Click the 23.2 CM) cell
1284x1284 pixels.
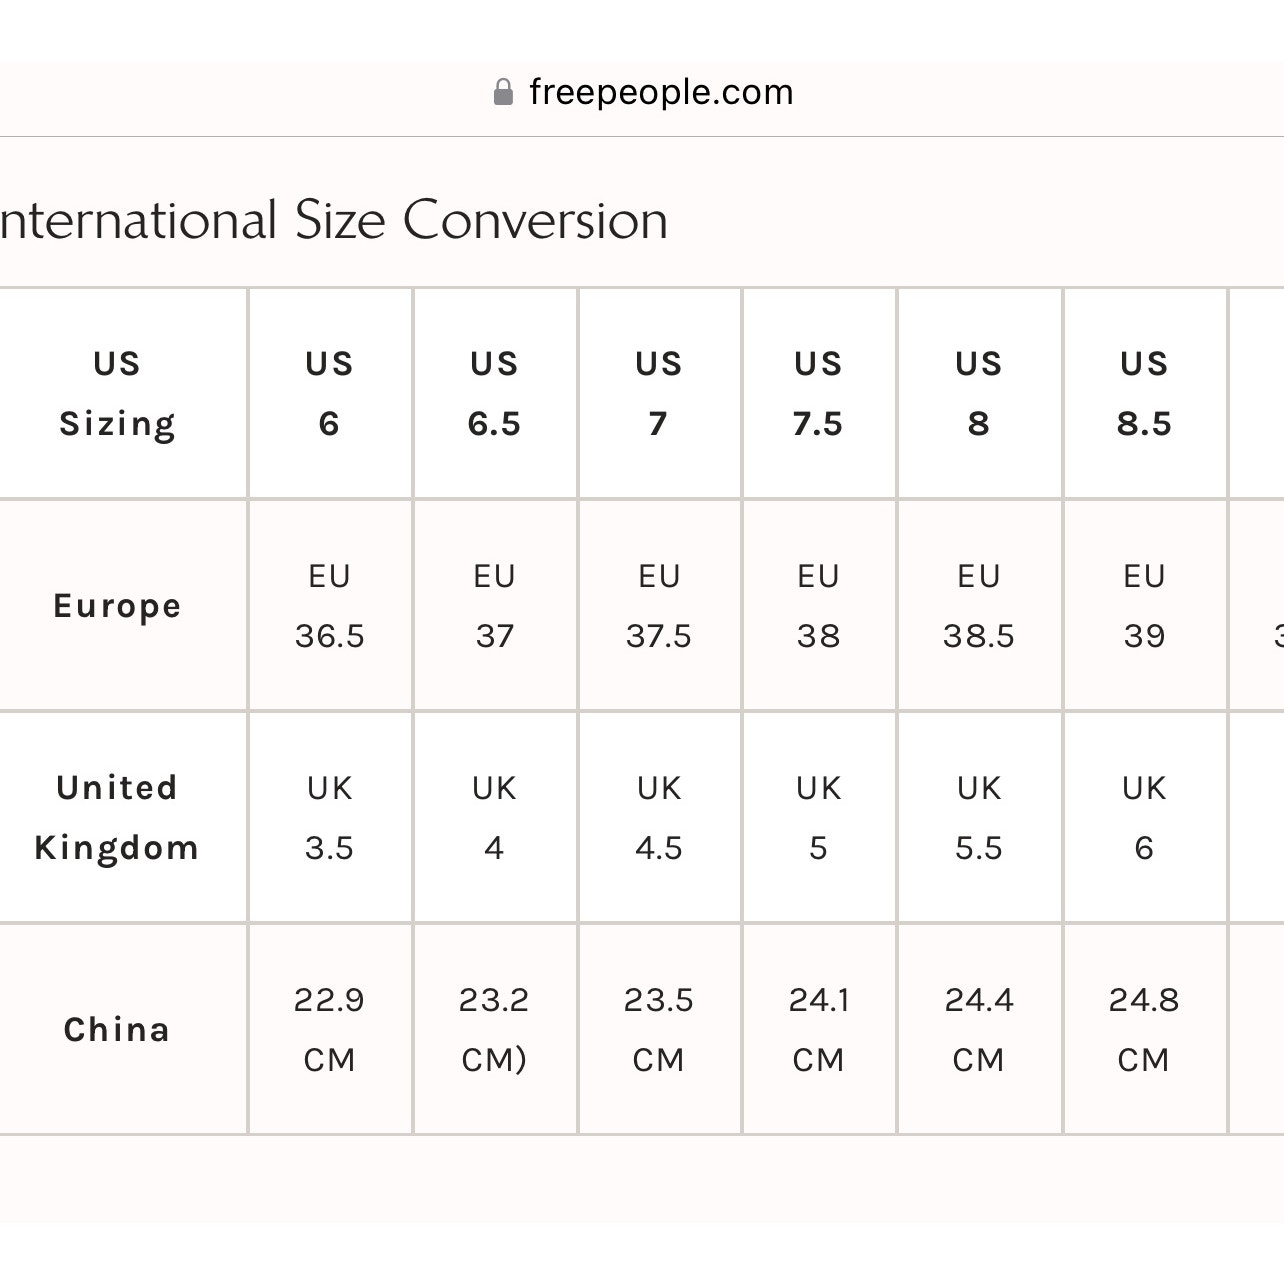coord(495,1030)
